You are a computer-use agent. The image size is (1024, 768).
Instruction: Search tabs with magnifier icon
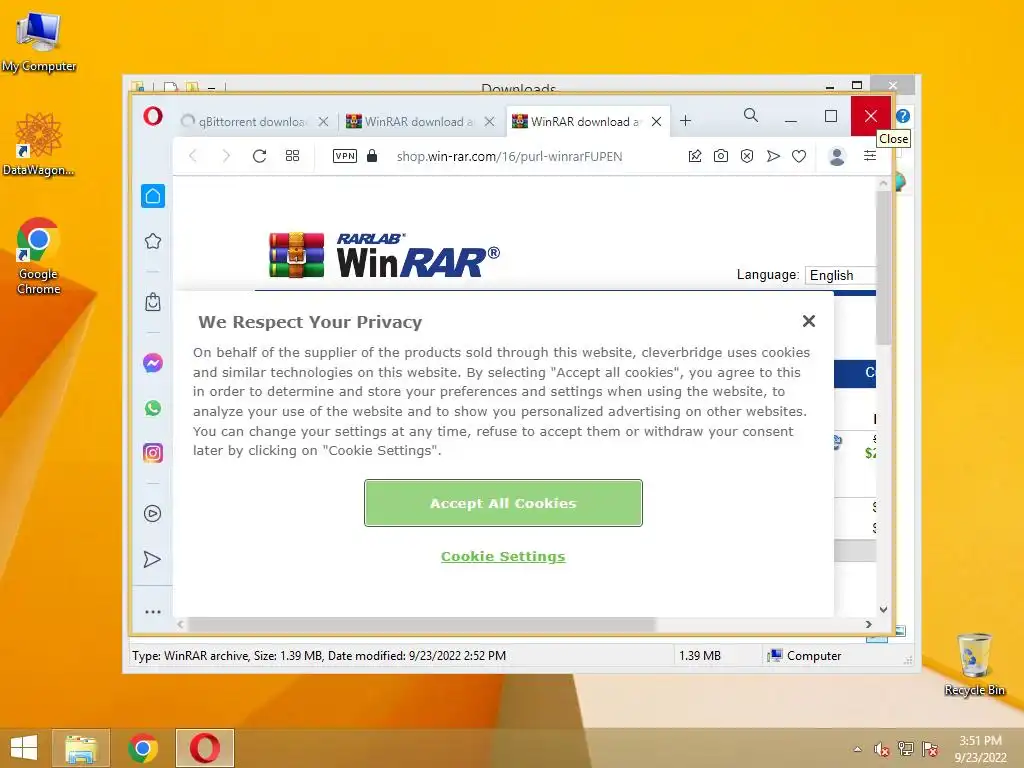(751, 116)
